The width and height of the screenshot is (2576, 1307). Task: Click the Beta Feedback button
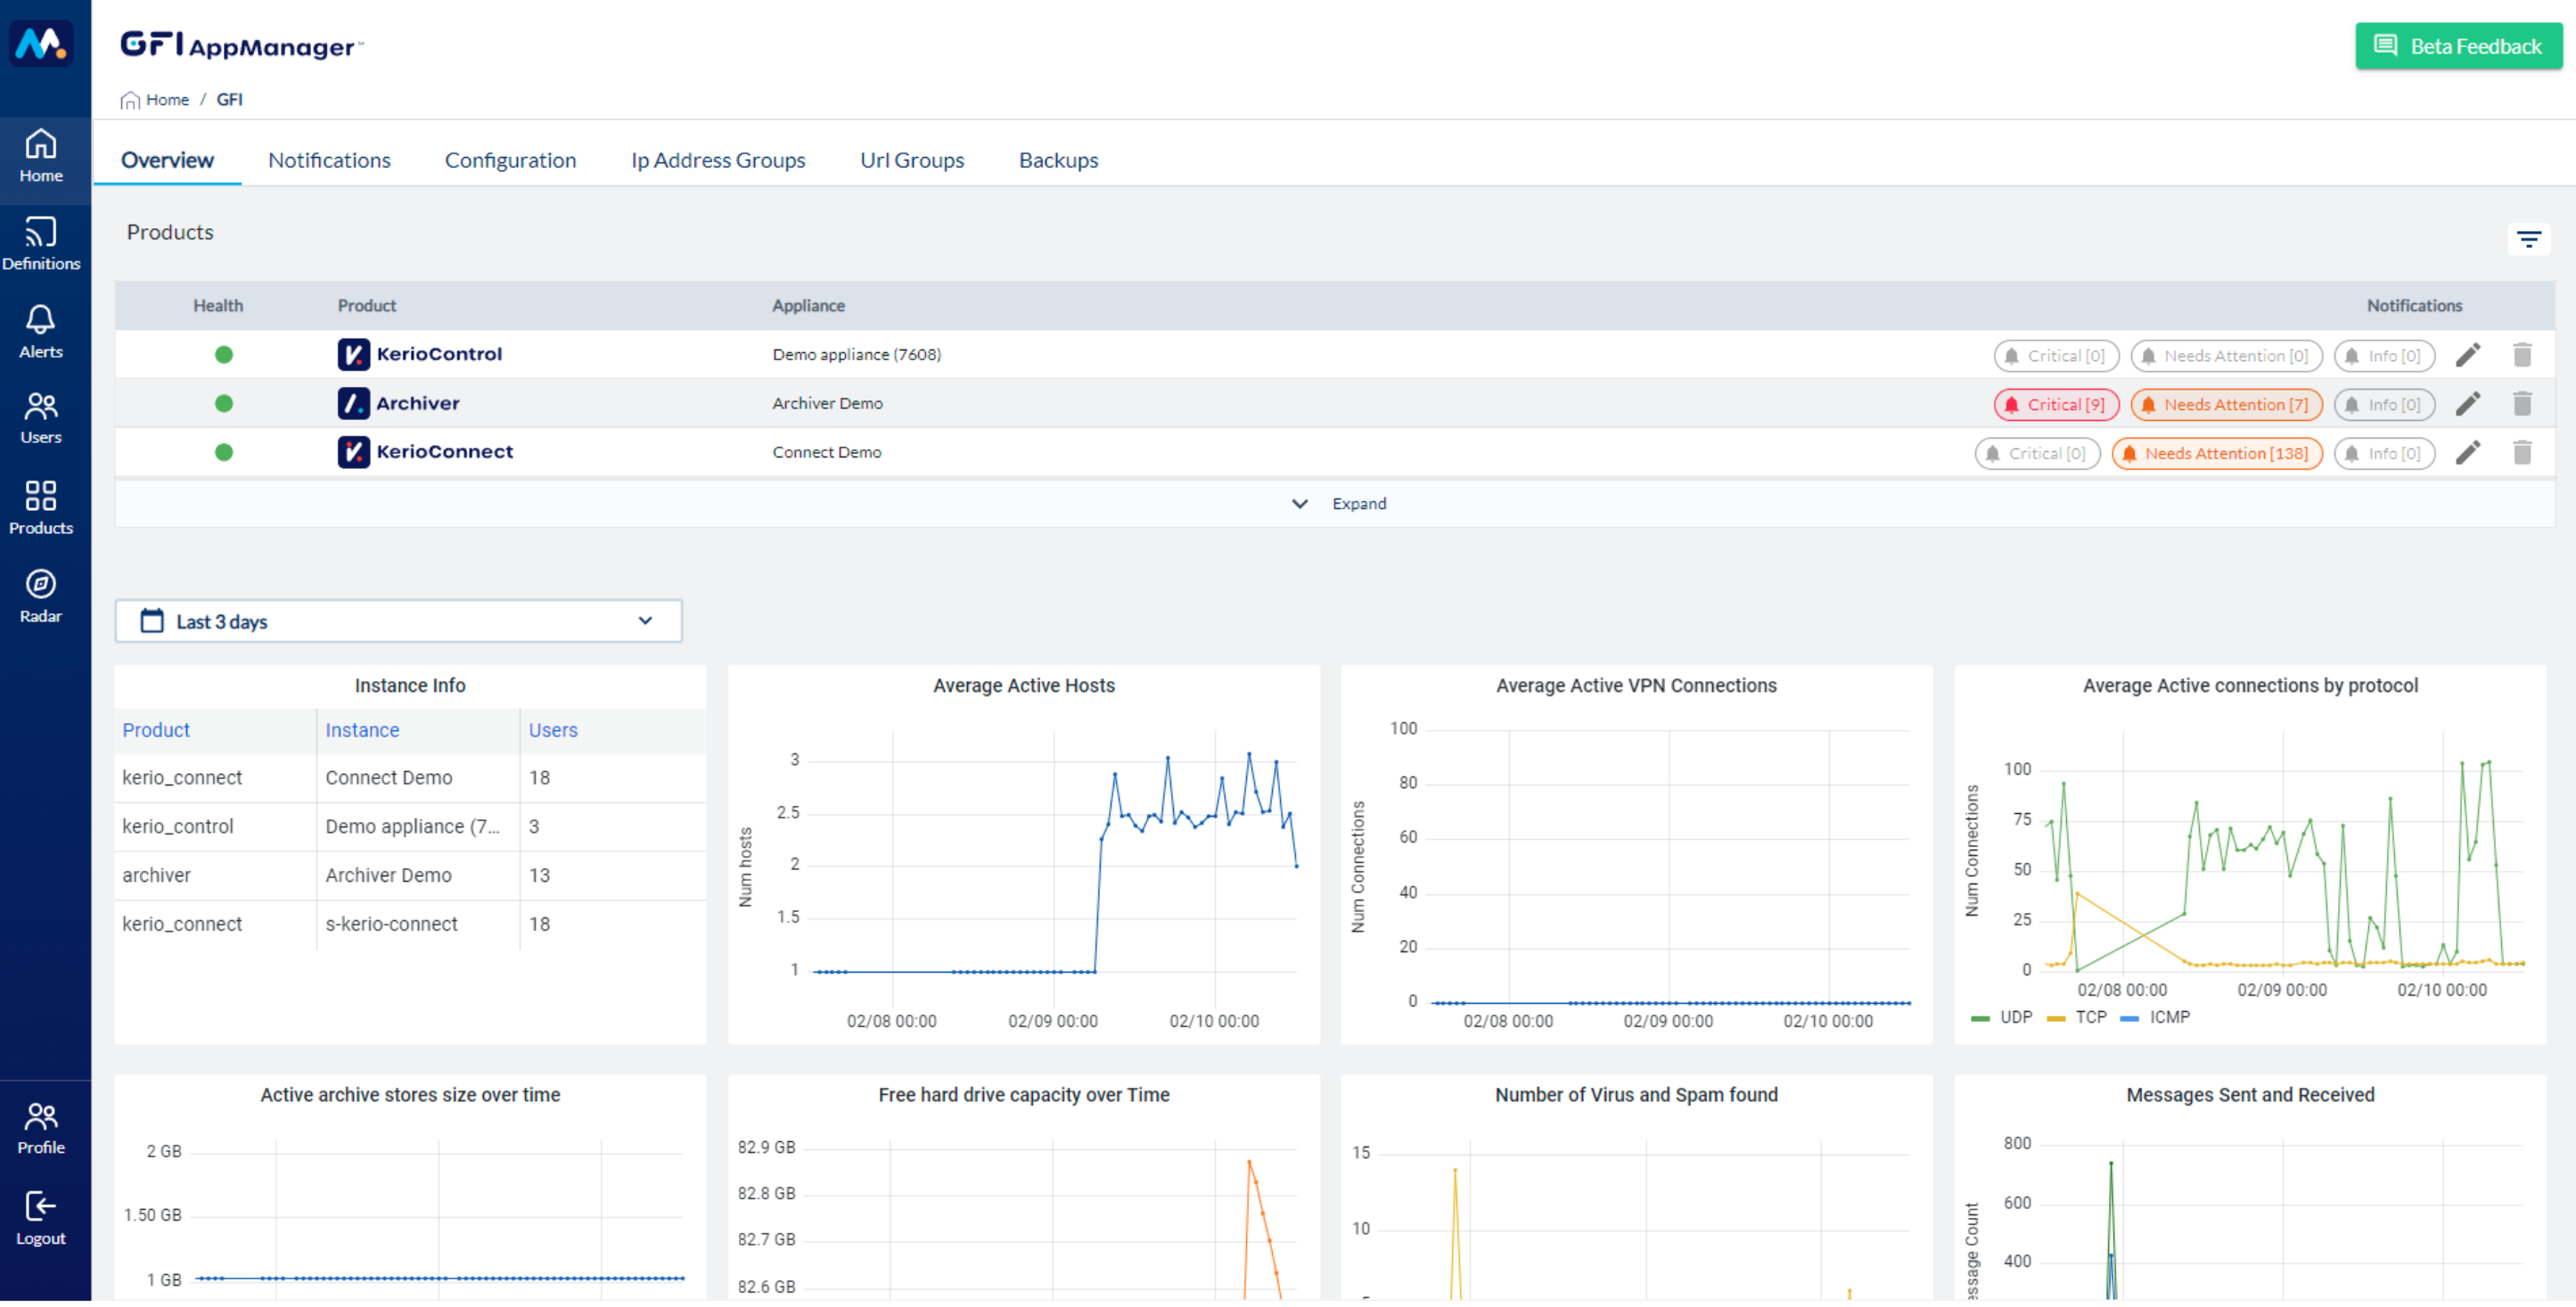2461,45
